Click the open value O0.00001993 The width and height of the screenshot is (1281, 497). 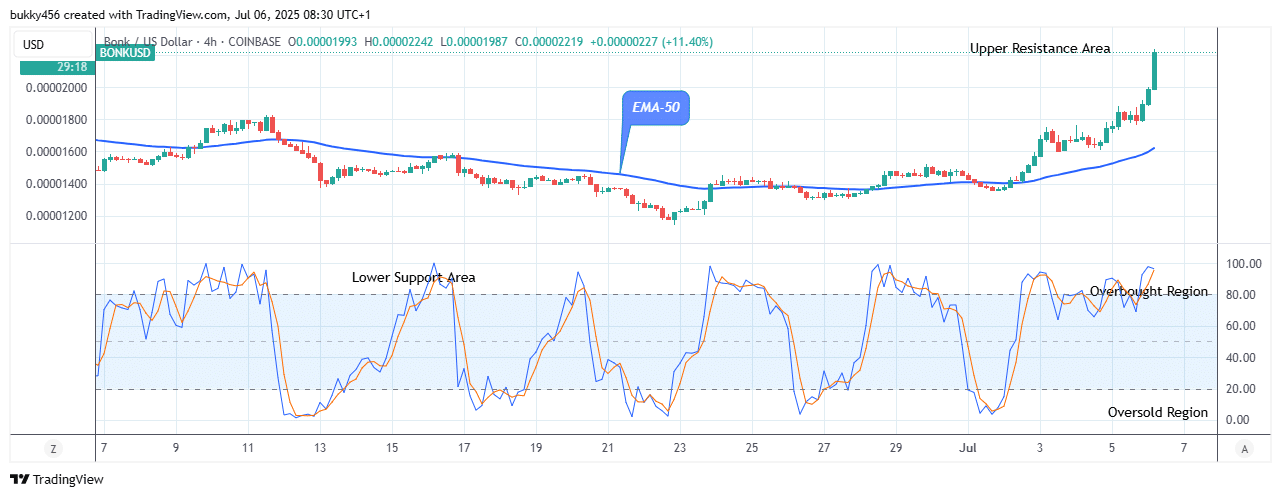(x=325, y=42)
